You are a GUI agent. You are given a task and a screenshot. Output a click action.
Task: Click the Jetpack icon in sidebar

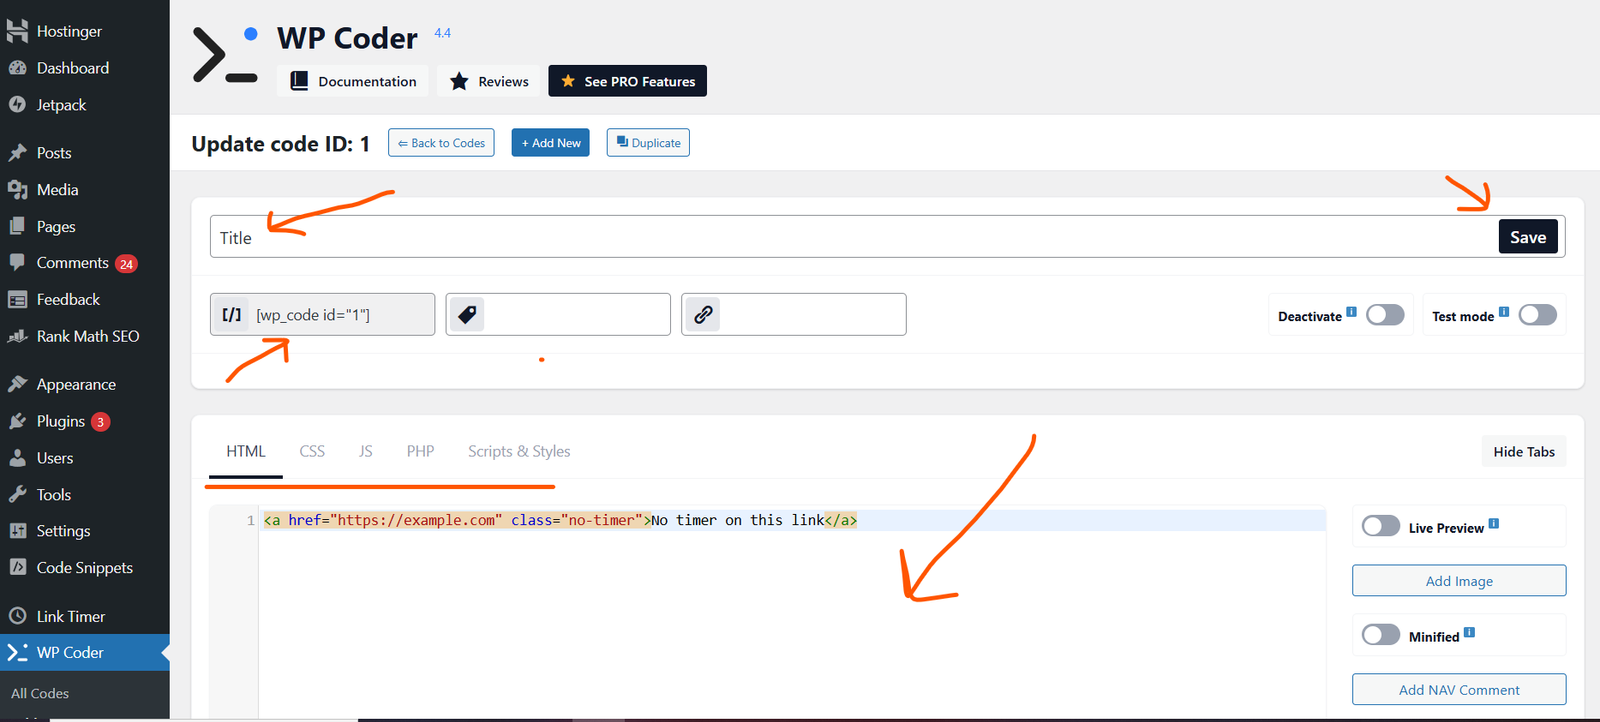point(17,105)
